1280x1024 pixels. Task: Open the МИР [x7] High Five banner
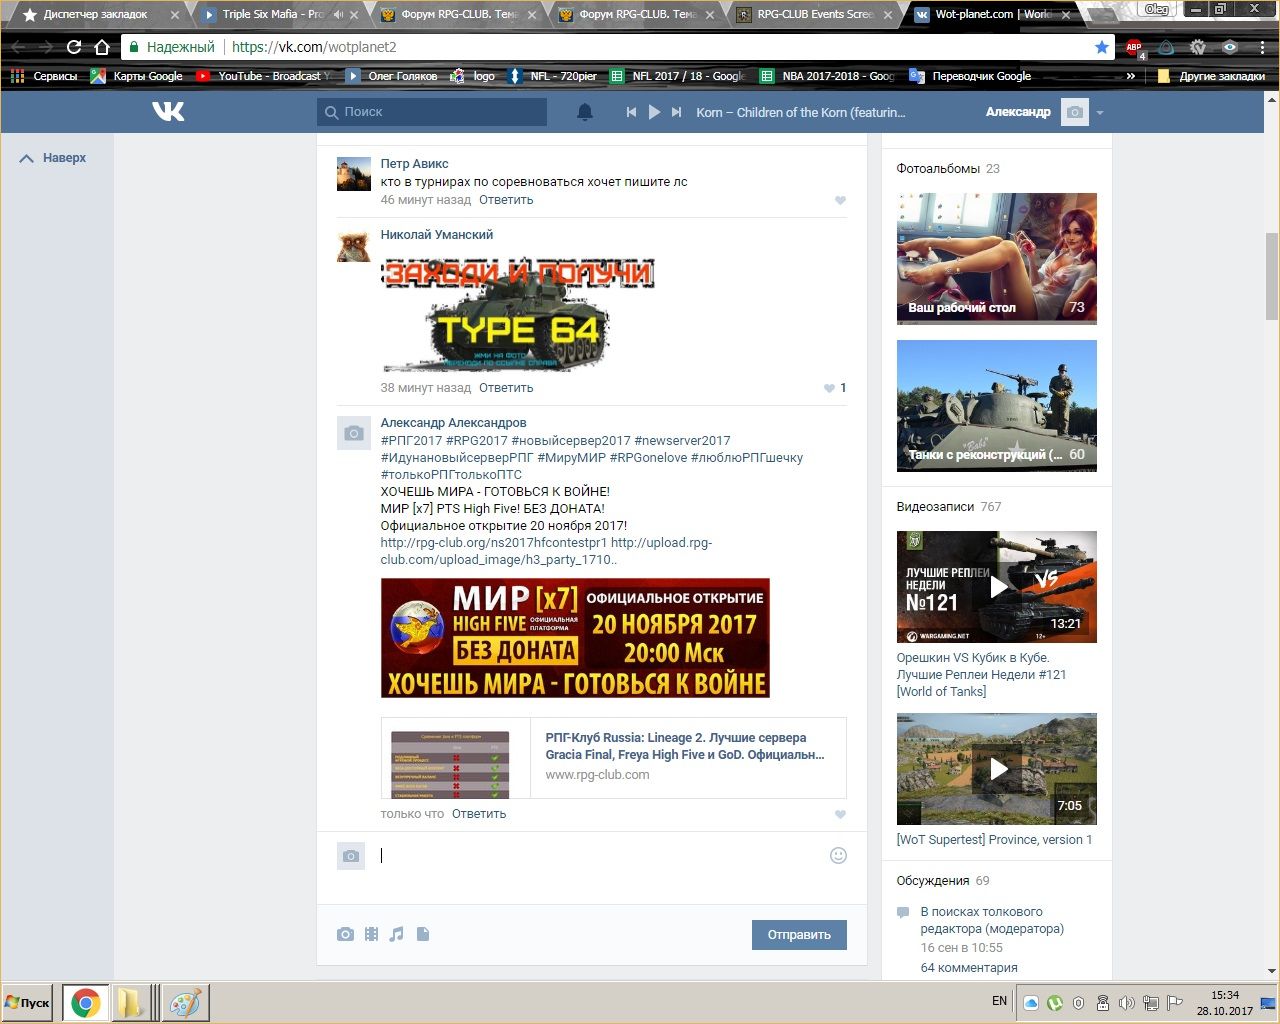click(x=575, y=638)
